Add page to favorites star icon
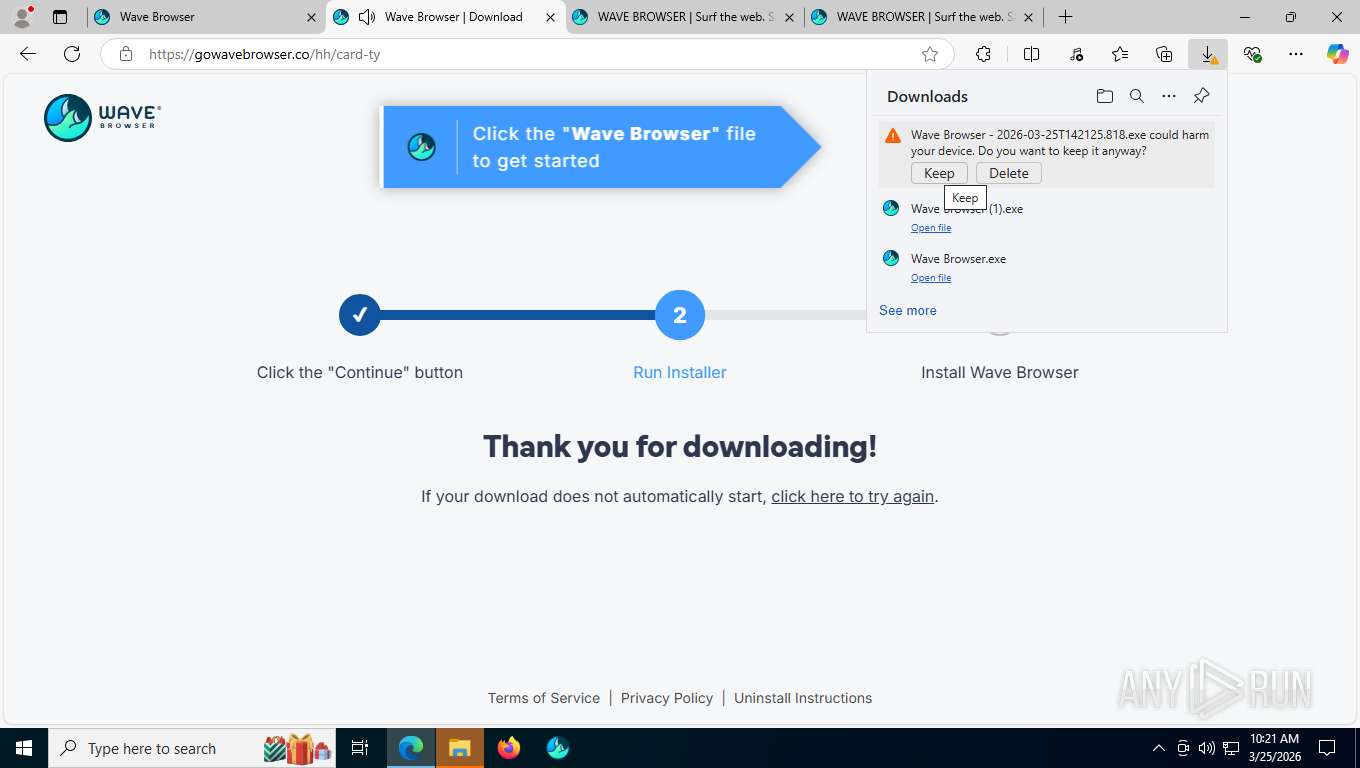1360x768 pixels. (930, 54)
